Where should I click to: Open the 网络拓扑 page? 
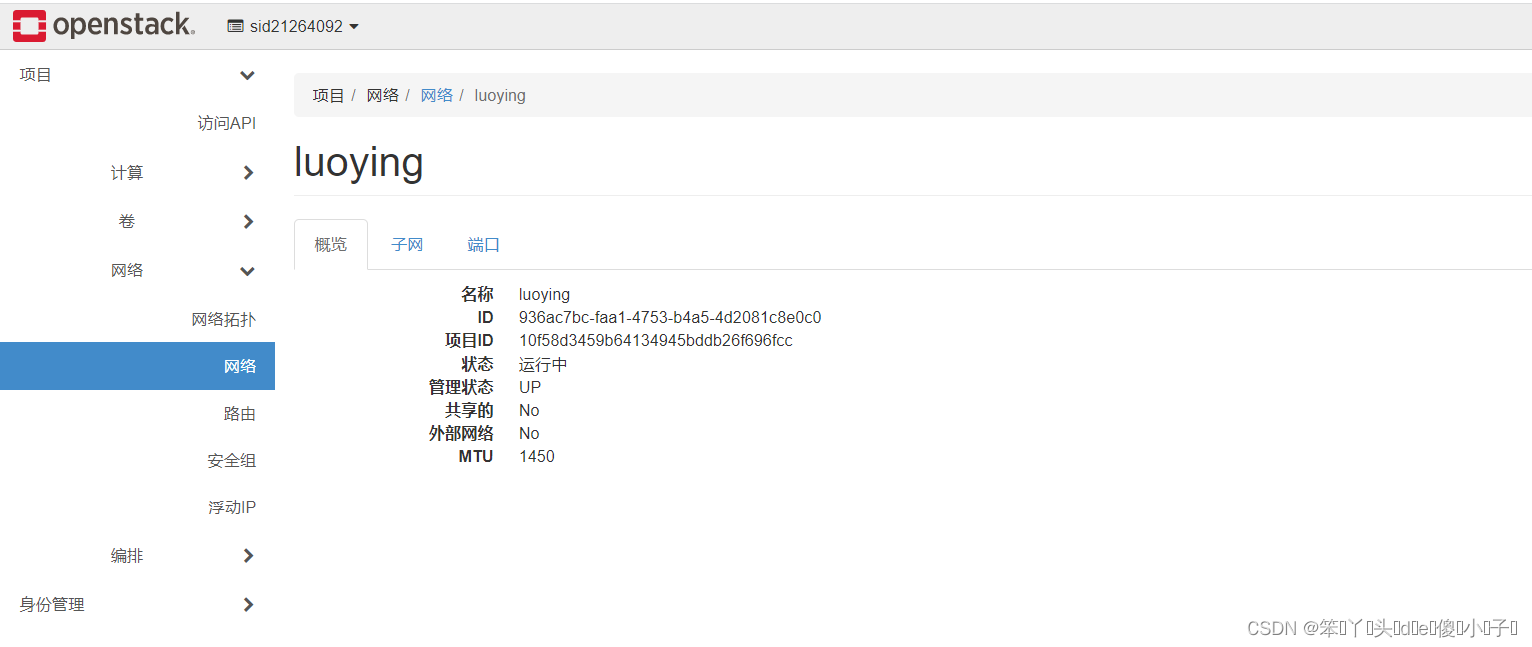pyautogui.click(x=223, y=318)
